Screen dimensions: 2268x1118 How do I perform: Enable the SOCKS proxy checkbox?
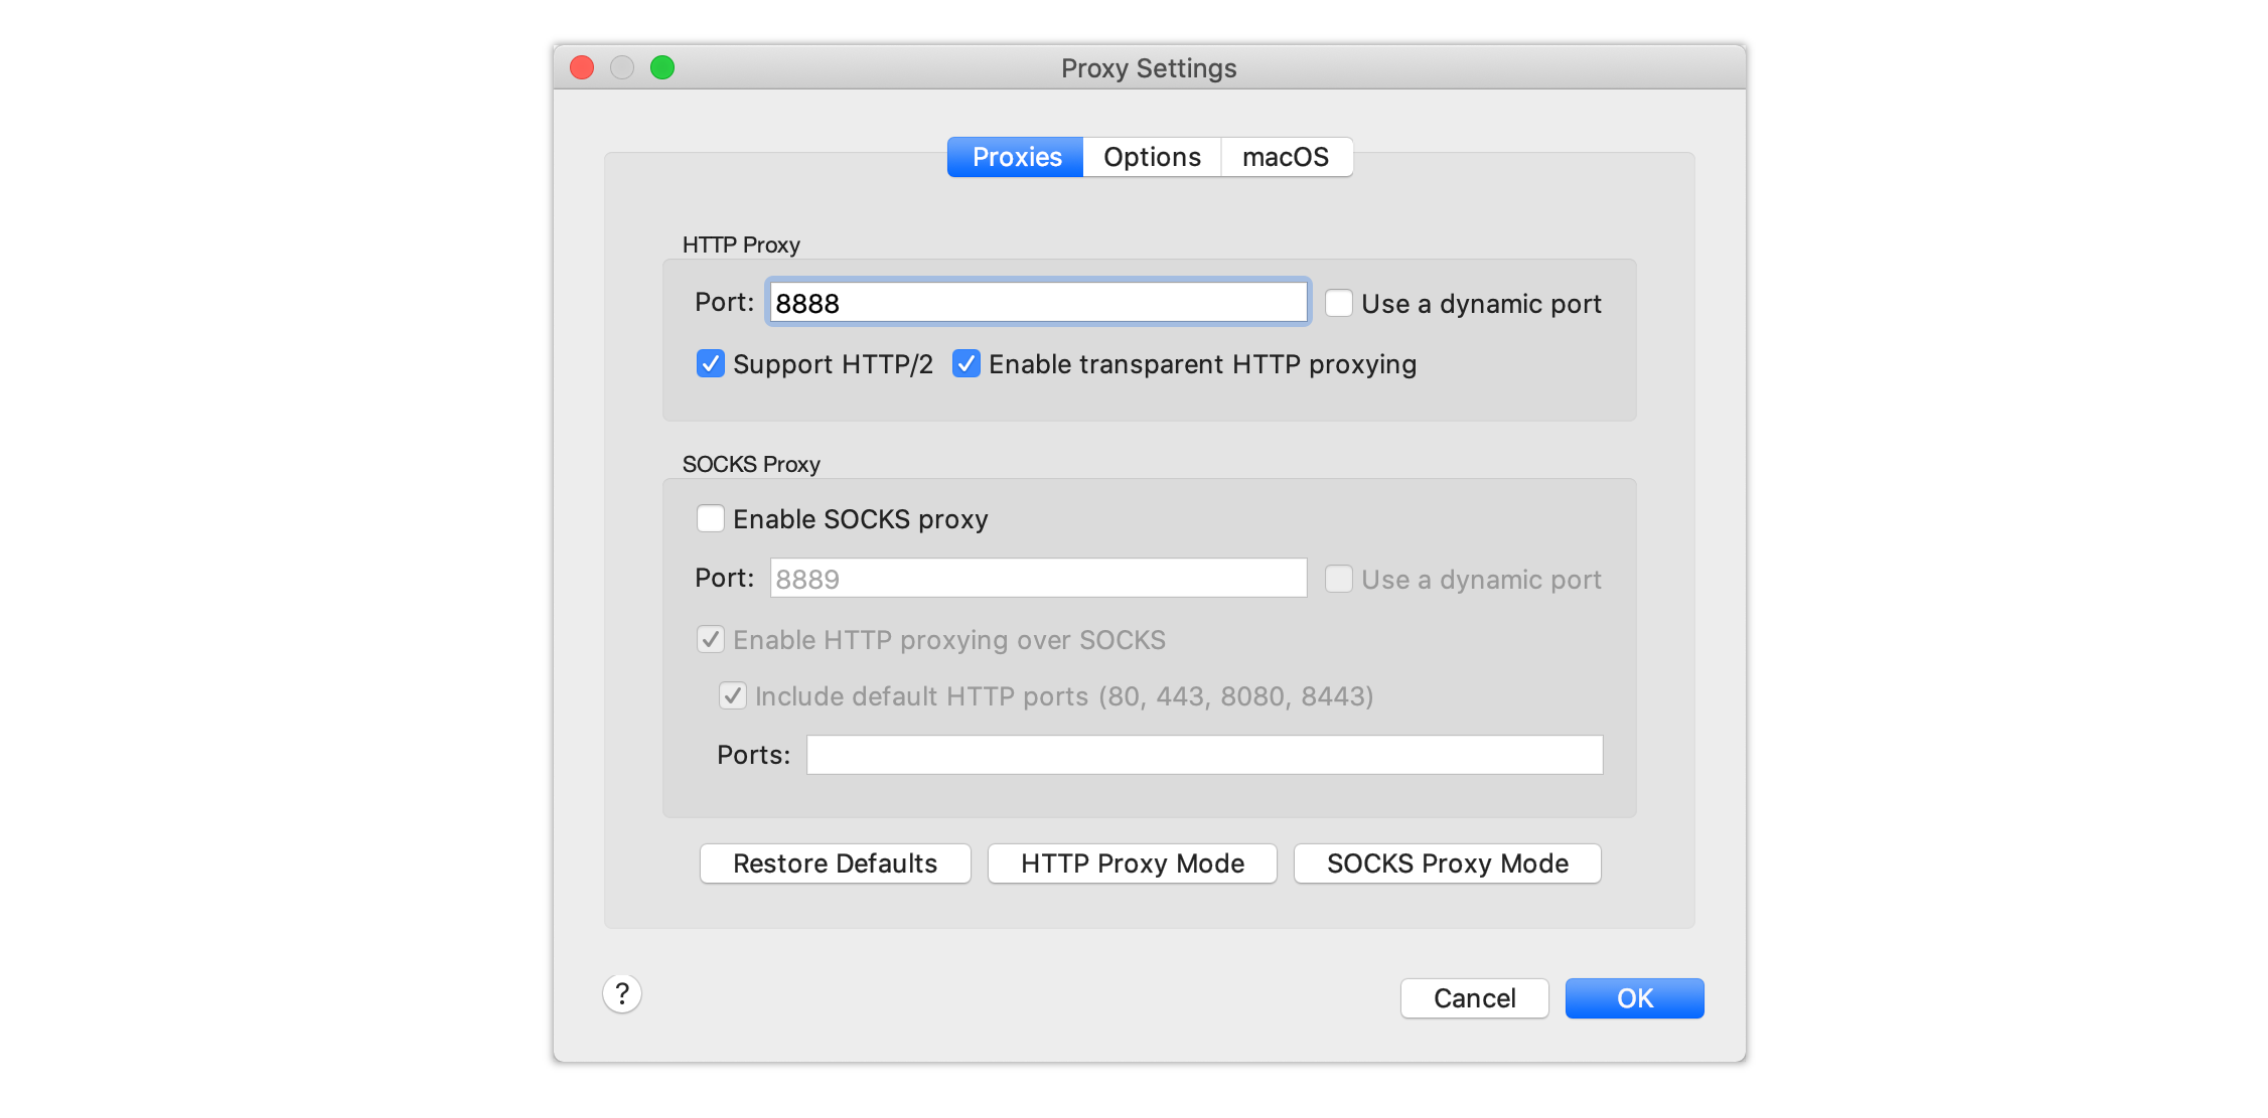[x=710, y=519]
